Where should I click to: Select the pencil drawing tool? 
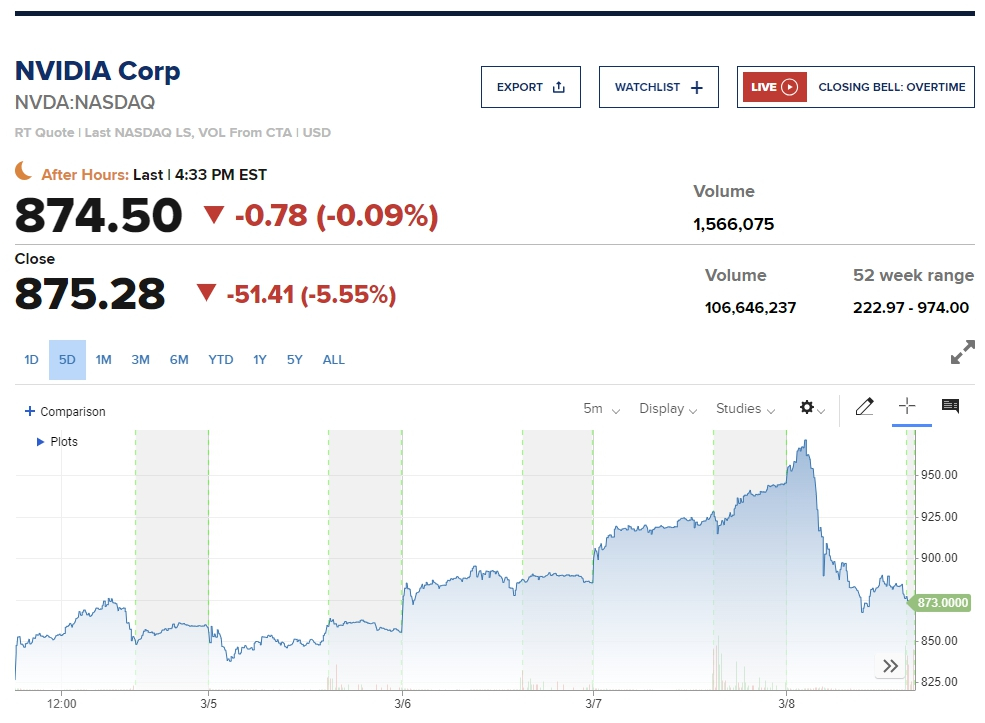pos(865,406)
